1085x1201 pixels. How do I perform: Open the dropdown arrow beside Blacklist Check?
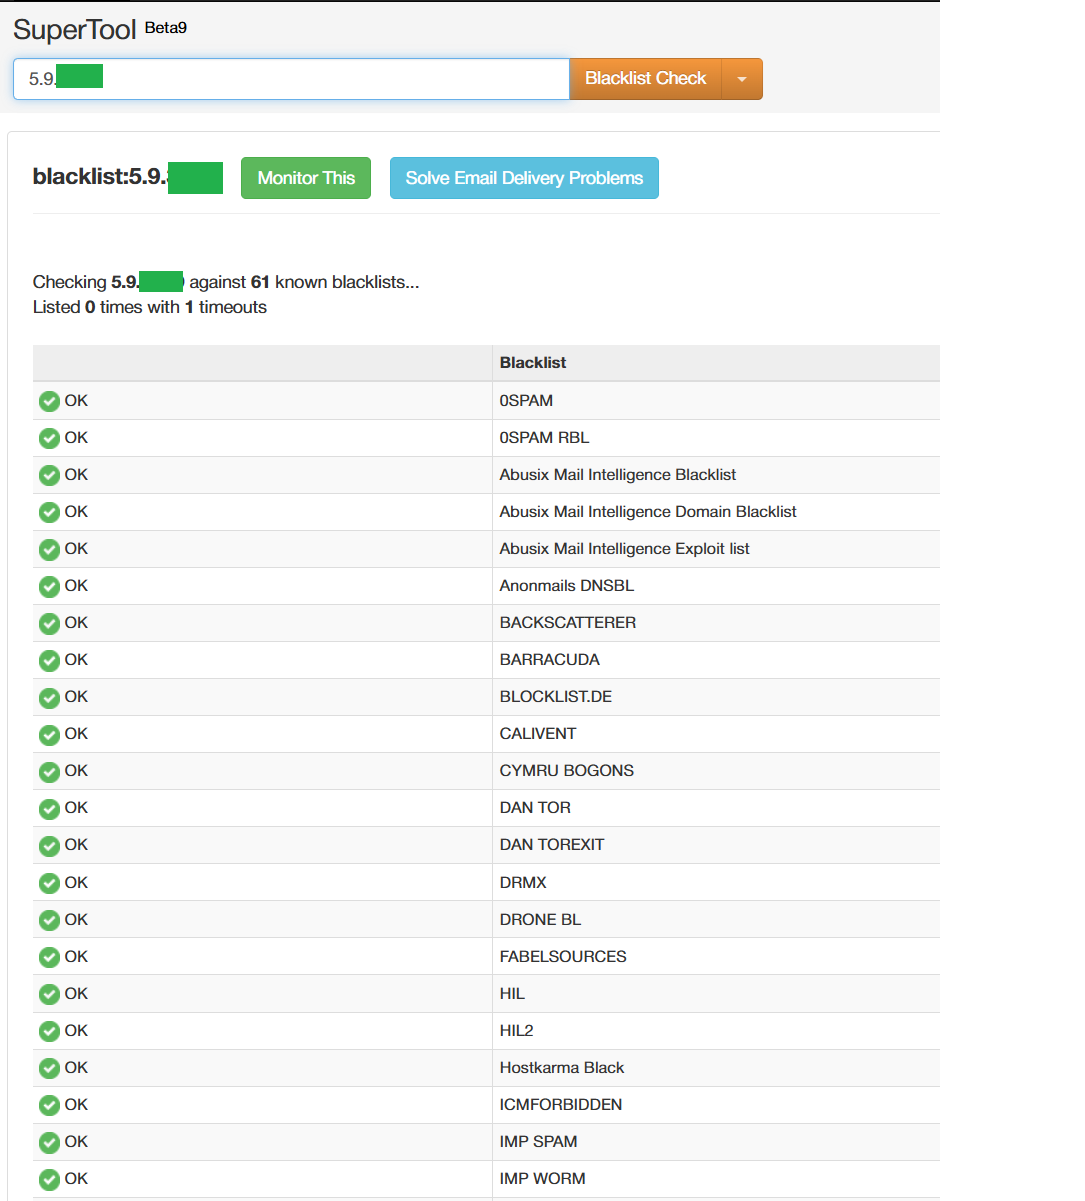(742, 79)
